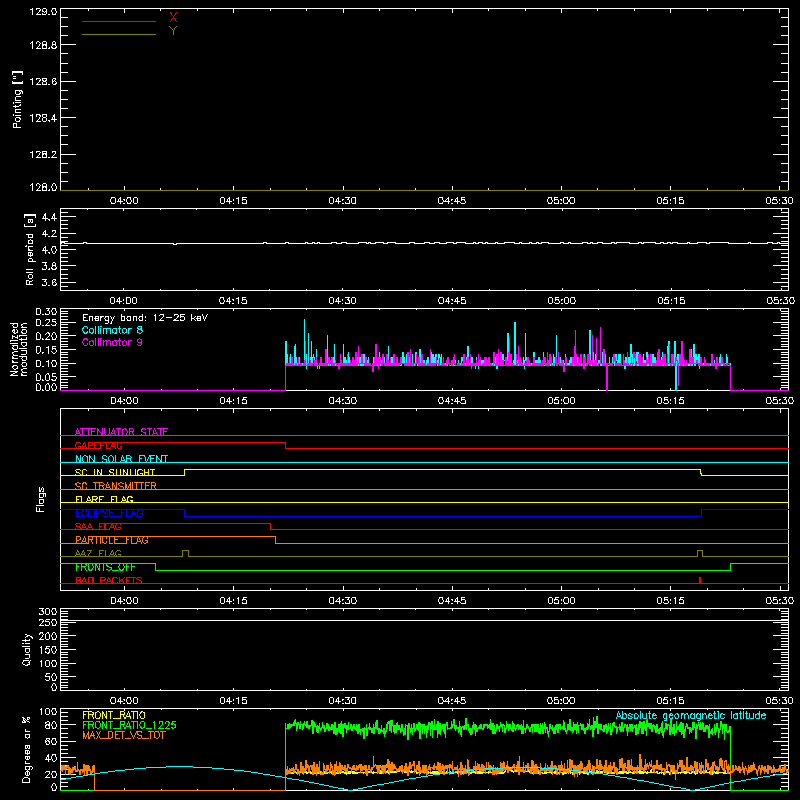Click the magenta 'Collimator 9' legend

point(112,342)
